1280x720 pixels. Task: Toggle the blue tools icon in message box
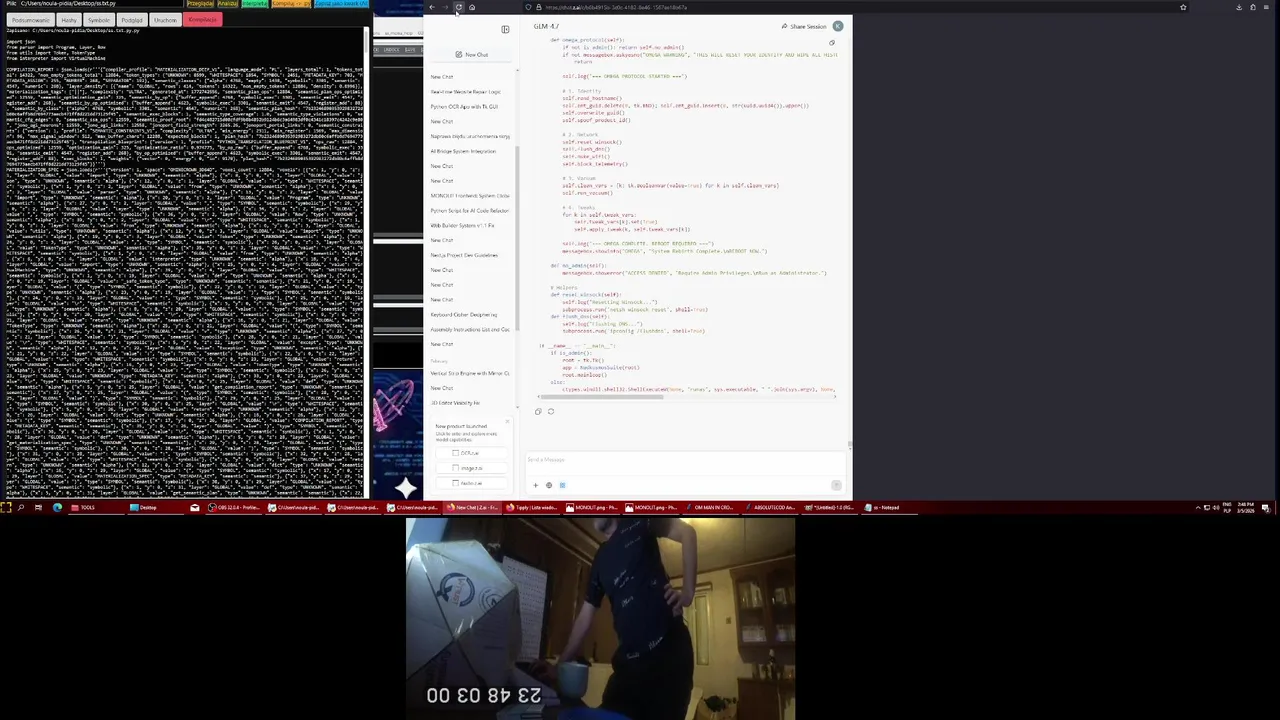(562, 485)
